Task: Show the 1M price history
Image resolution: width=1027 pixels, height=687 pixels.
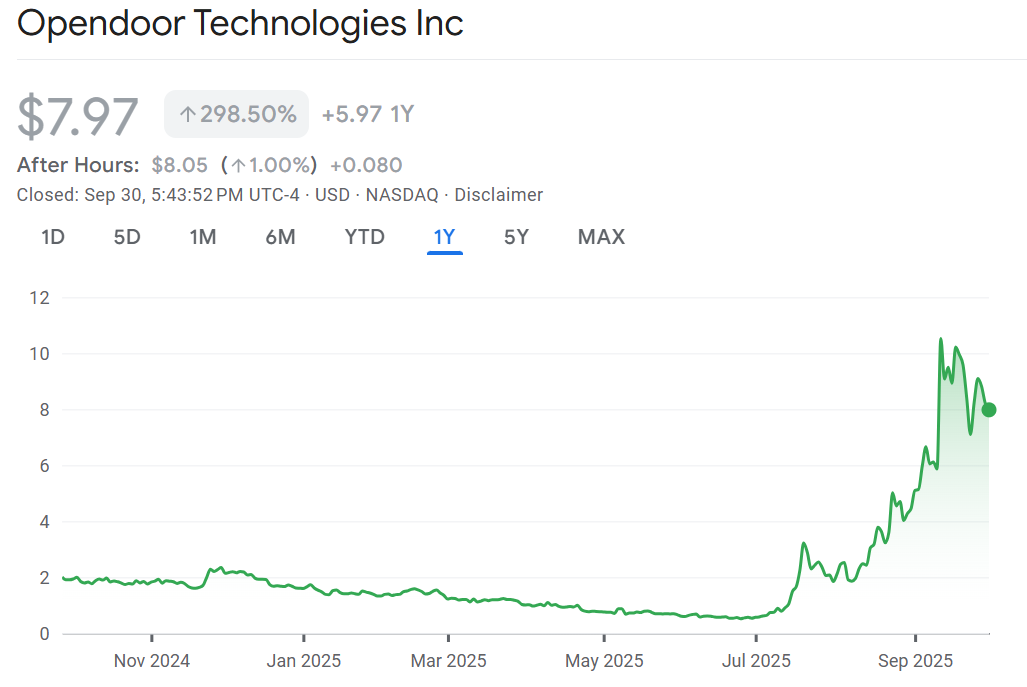Action: [x=203, y=237]
